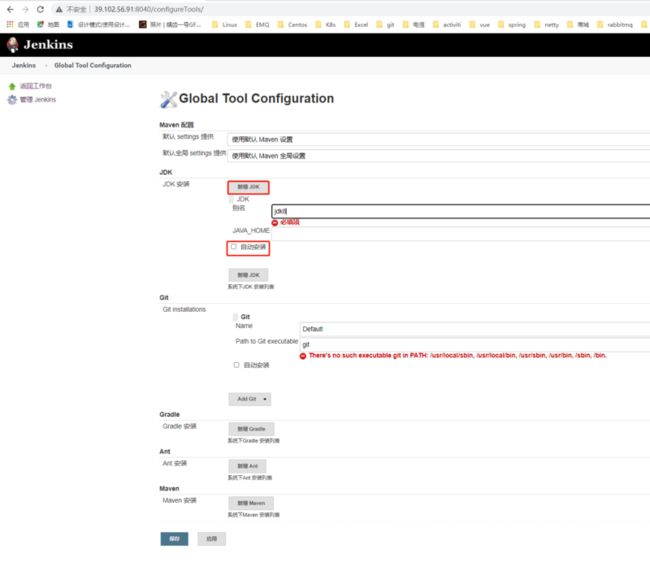Click the Path to Git executable field
The height and width of the screenshot is (588, 650).
coord(475,345)
